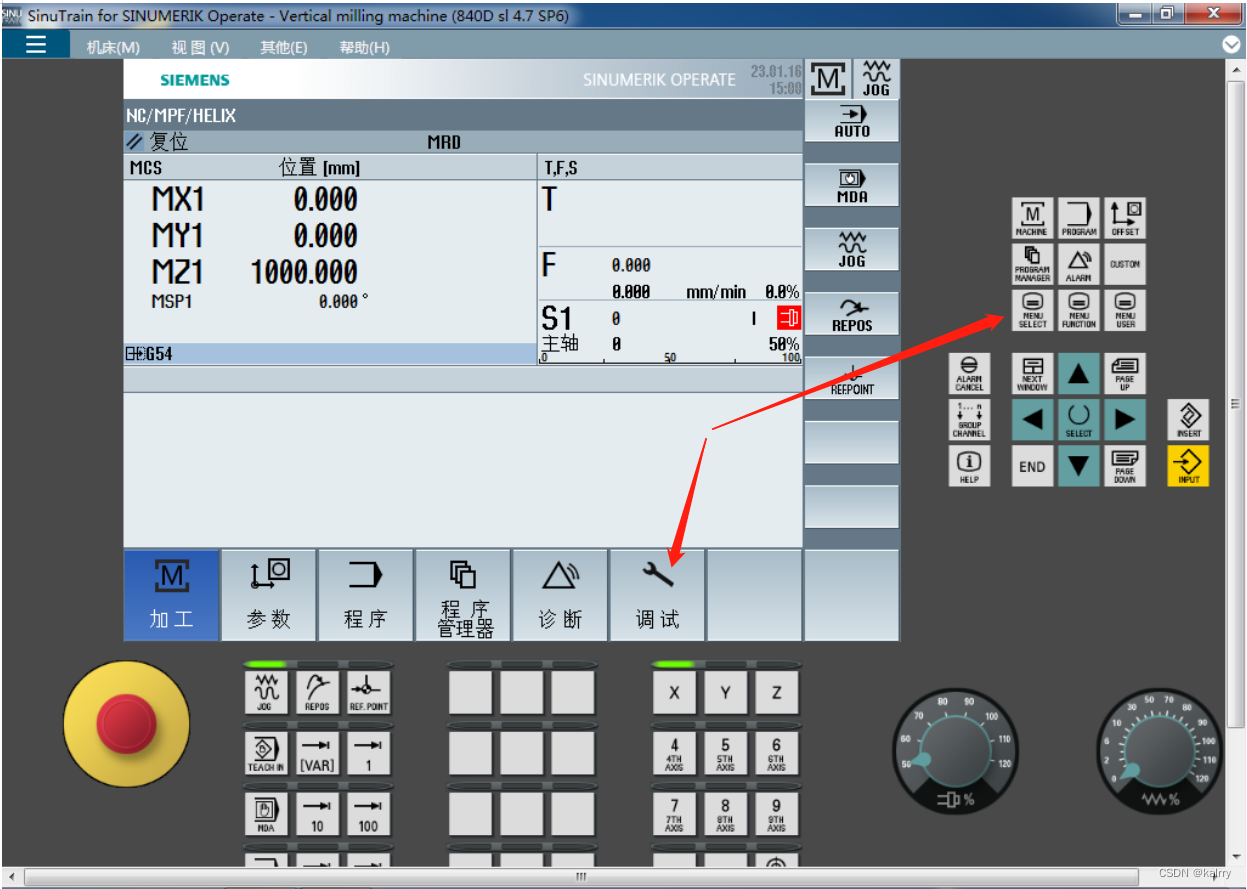This screenshot has width=1247, height=889.
Task: Click the spindle speed bar at 50%
Action: (670, 357)
